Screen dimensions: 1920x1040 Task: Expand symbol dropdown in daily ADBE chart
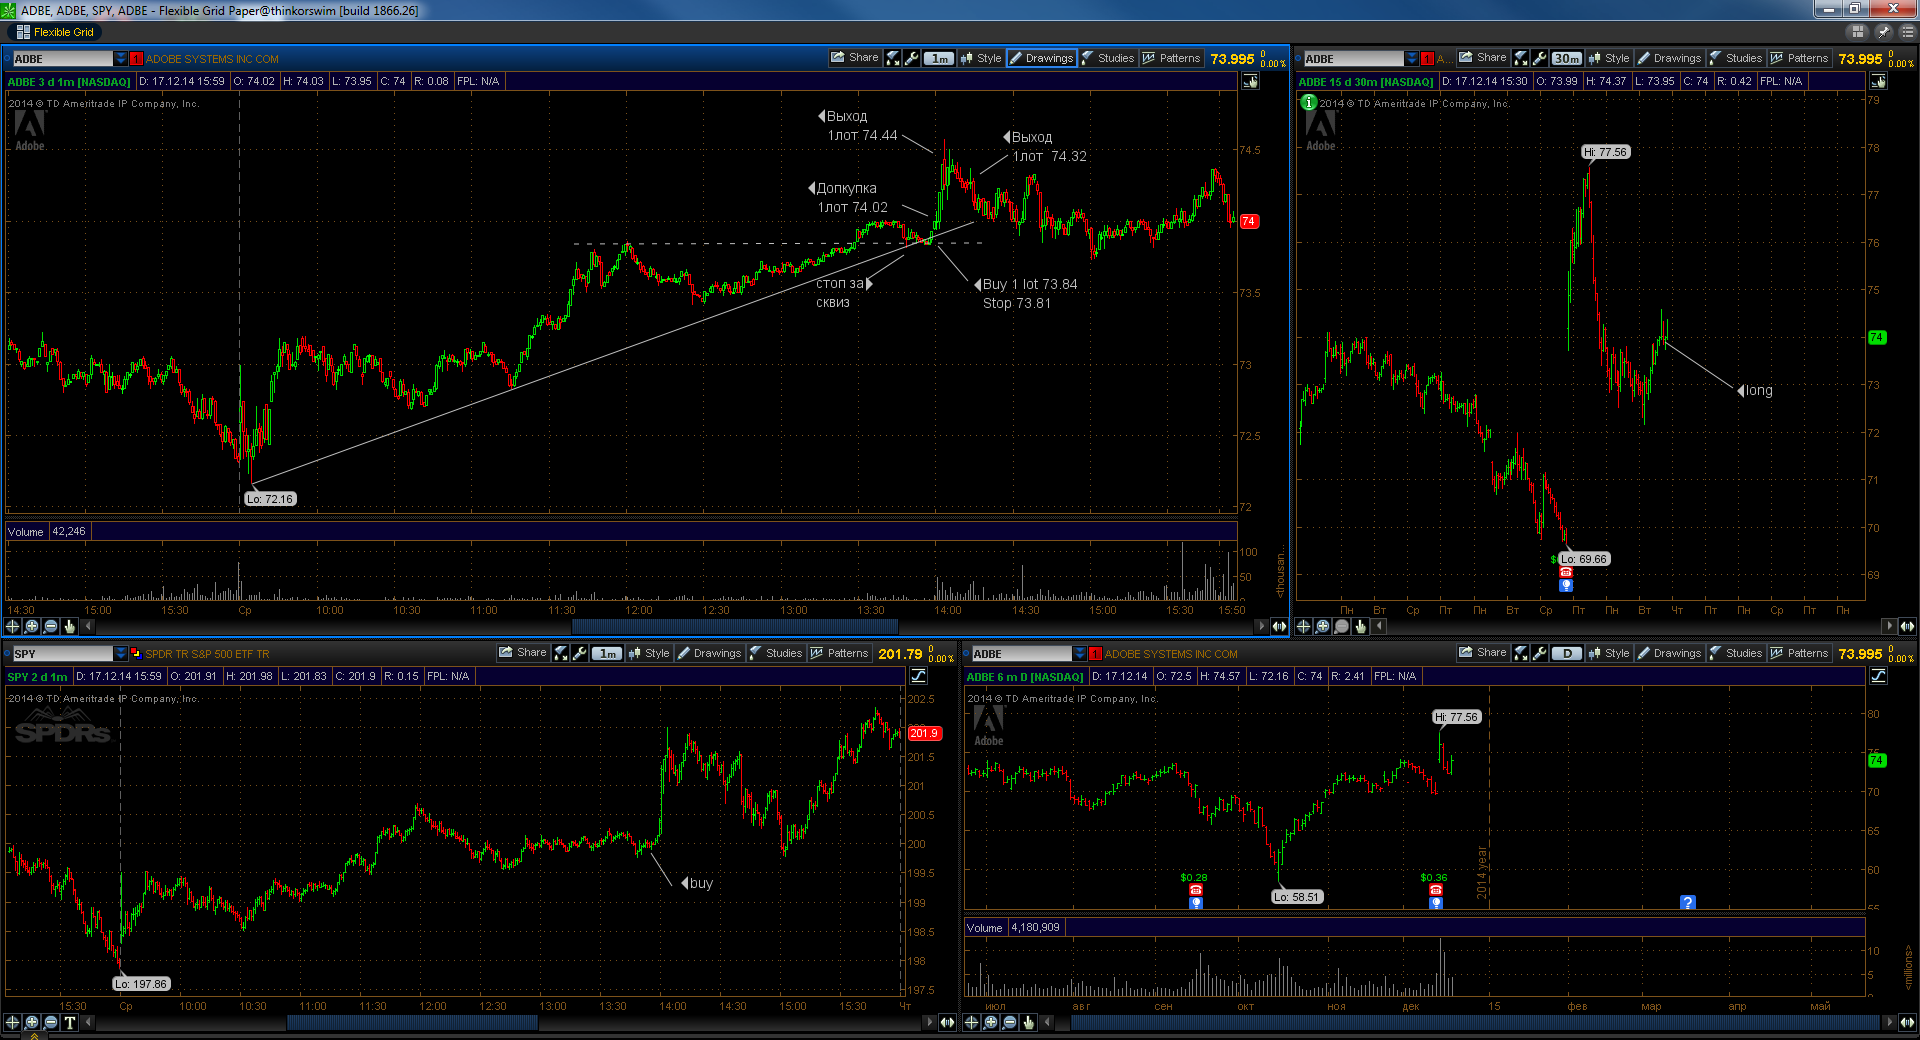coord(1080,654)
